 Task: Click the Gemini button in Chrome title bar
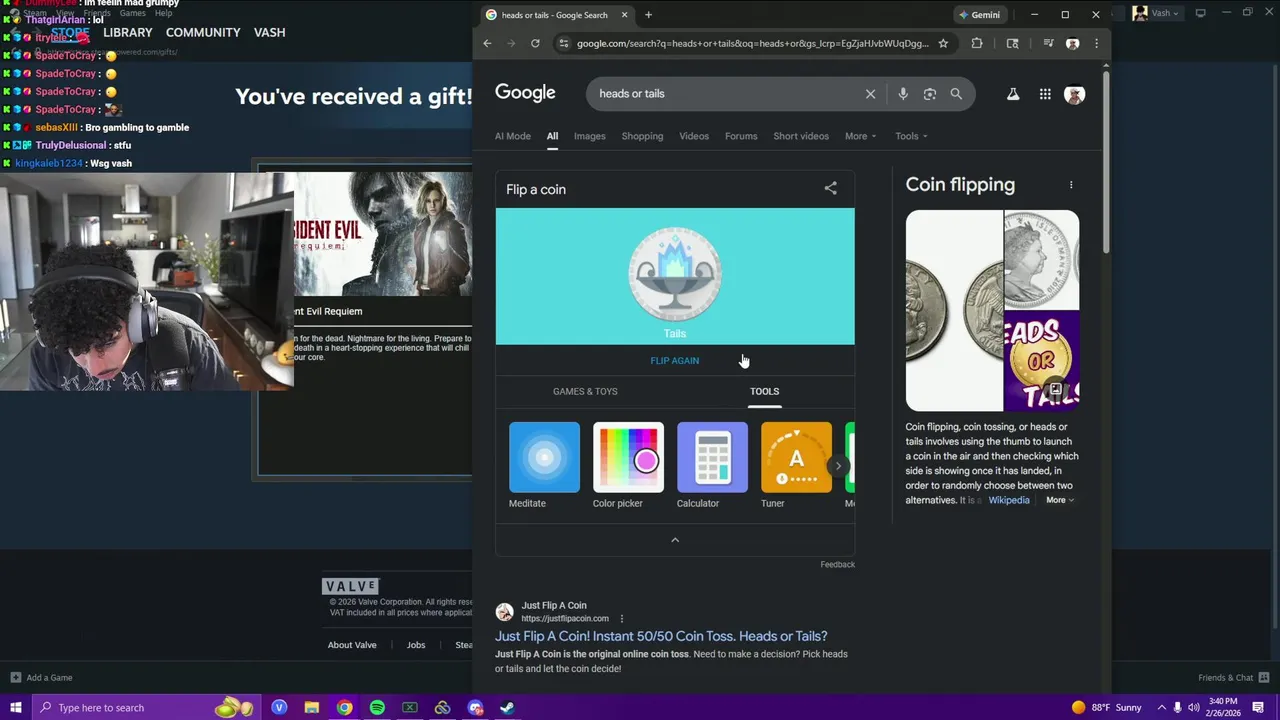tap(979, 15)
